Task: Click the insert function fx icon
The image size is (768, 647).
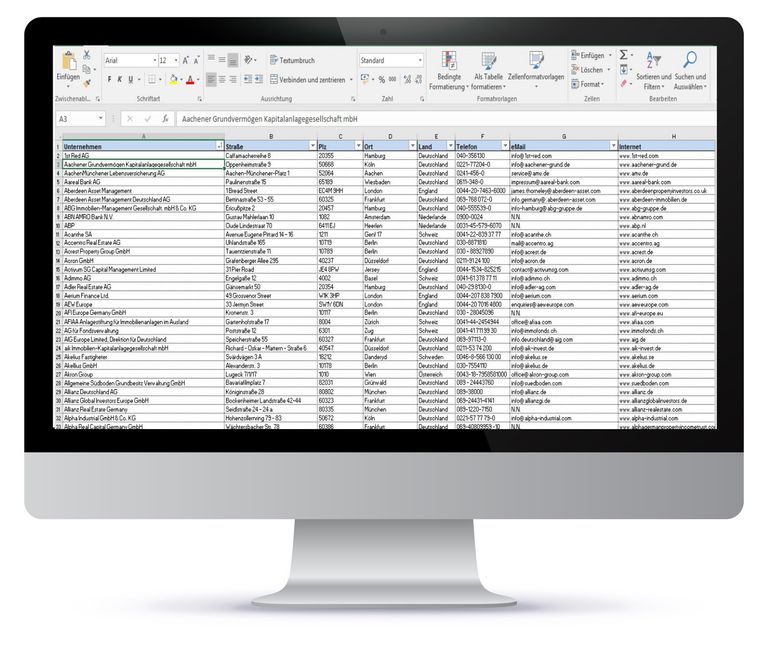Action: [166, 119]
